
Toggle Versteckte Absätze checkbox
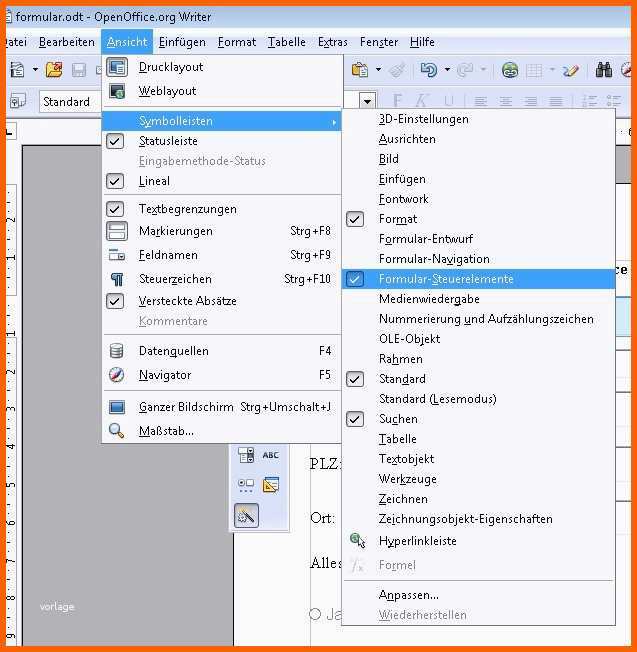click(x=115, y=301)
